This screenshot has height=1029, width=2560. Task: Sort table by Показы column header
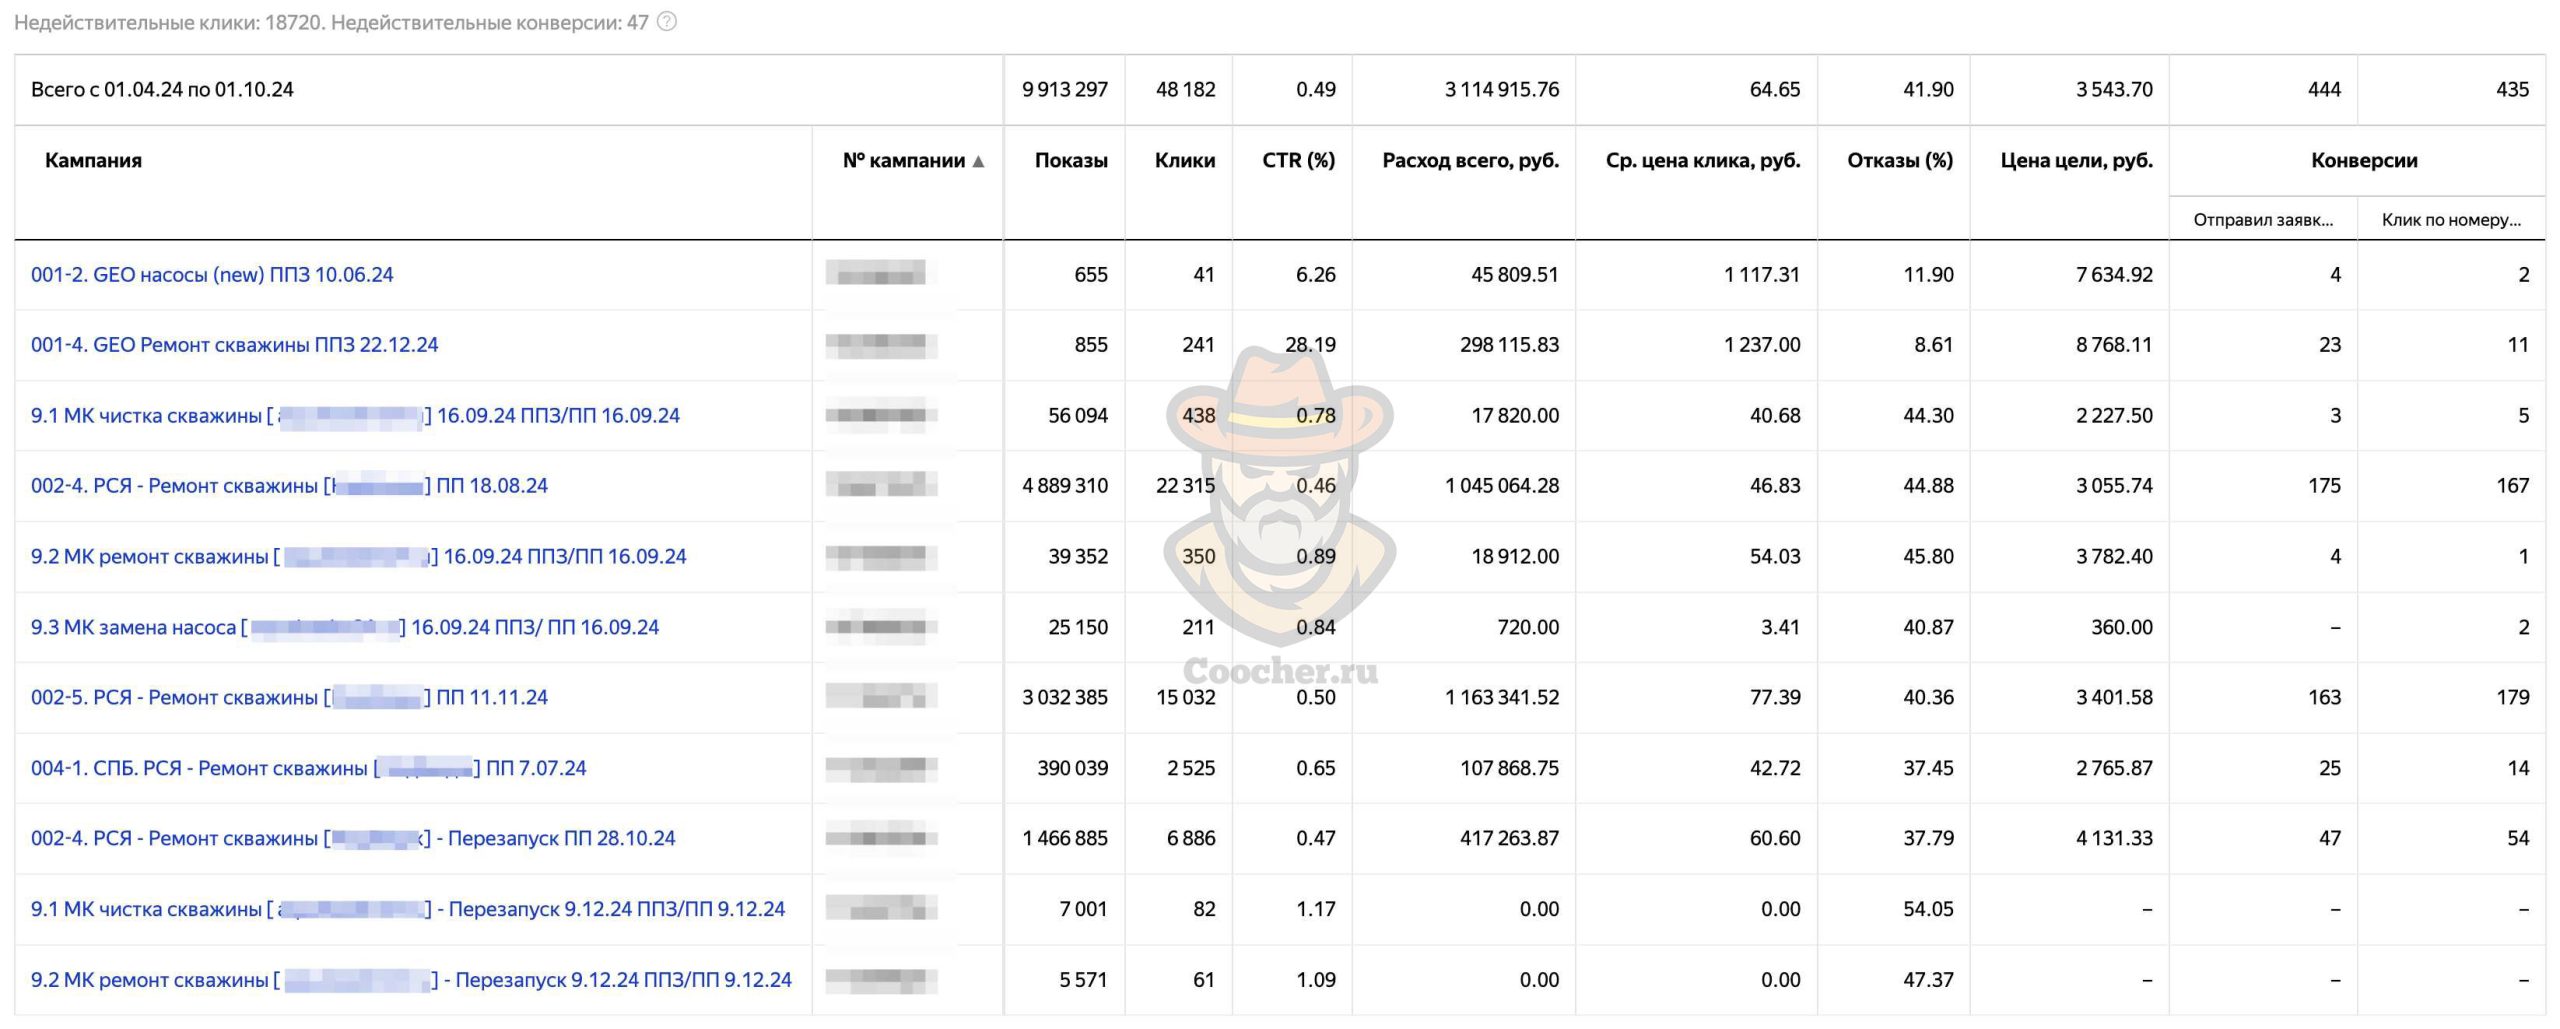[x=1071, y=161]
